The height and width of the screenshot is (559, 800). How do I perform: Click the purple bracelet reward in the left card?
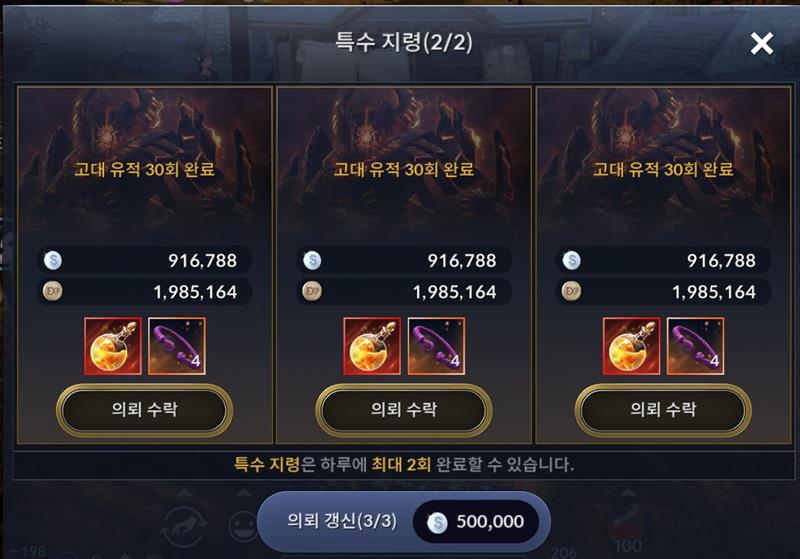click(x=177, y=346)
